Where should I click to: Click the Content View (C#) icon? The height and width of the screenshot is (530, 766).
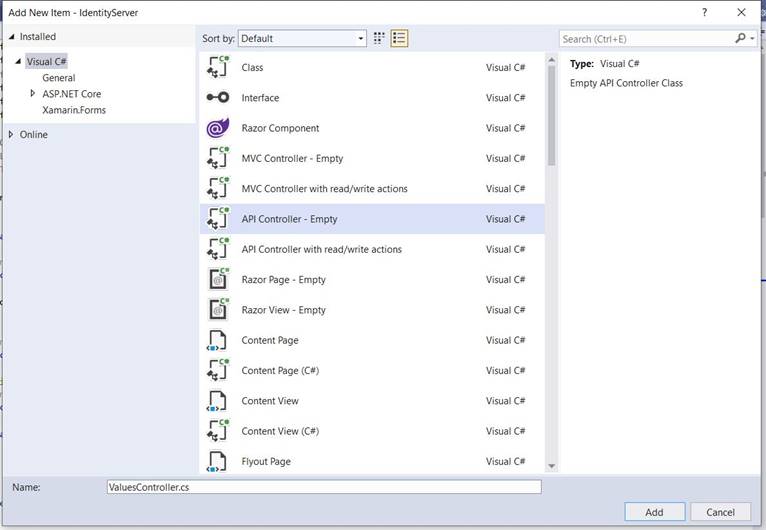[x=218, y=431]
